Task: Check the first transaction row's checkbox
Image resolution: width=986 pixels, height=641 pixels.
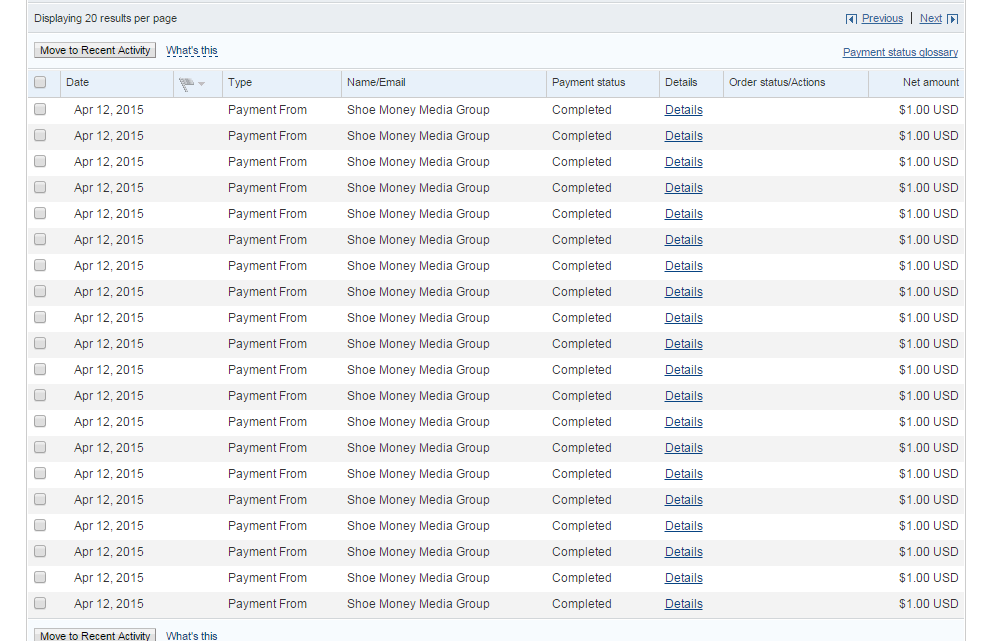Action: [x=40, y=109]
